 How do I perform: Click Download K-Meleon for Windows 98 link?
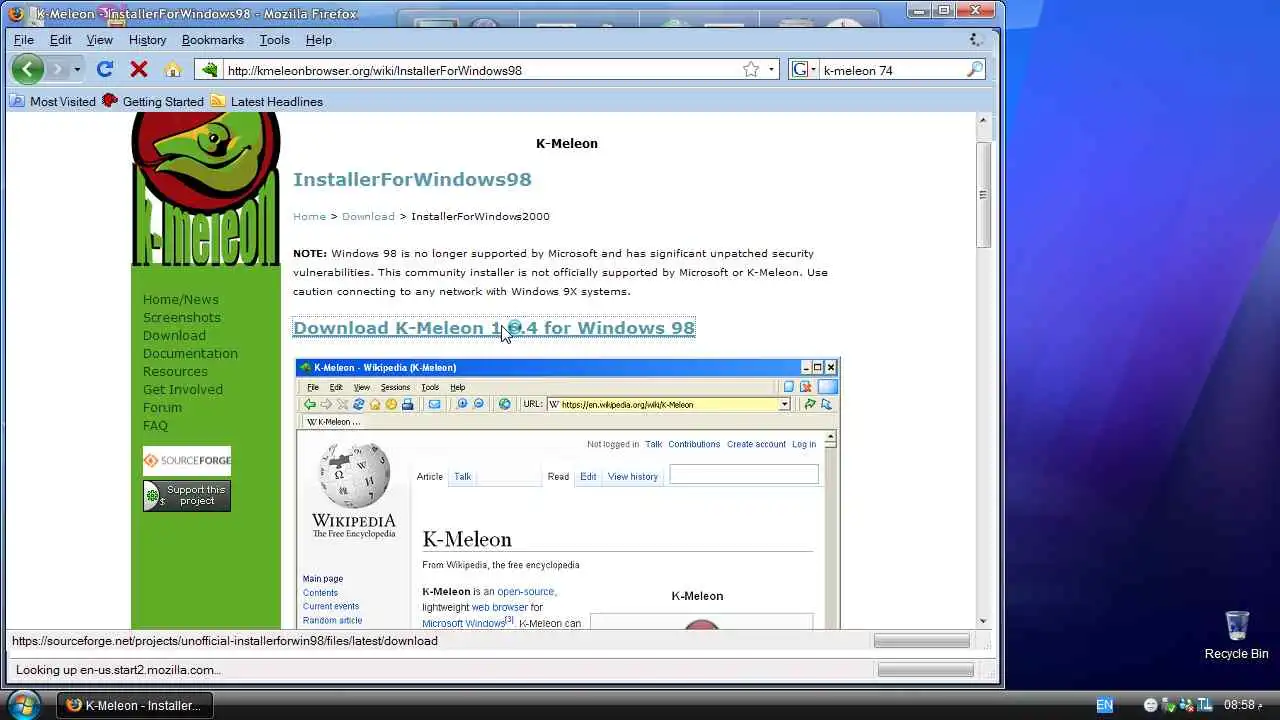click(x=494, y=328)
